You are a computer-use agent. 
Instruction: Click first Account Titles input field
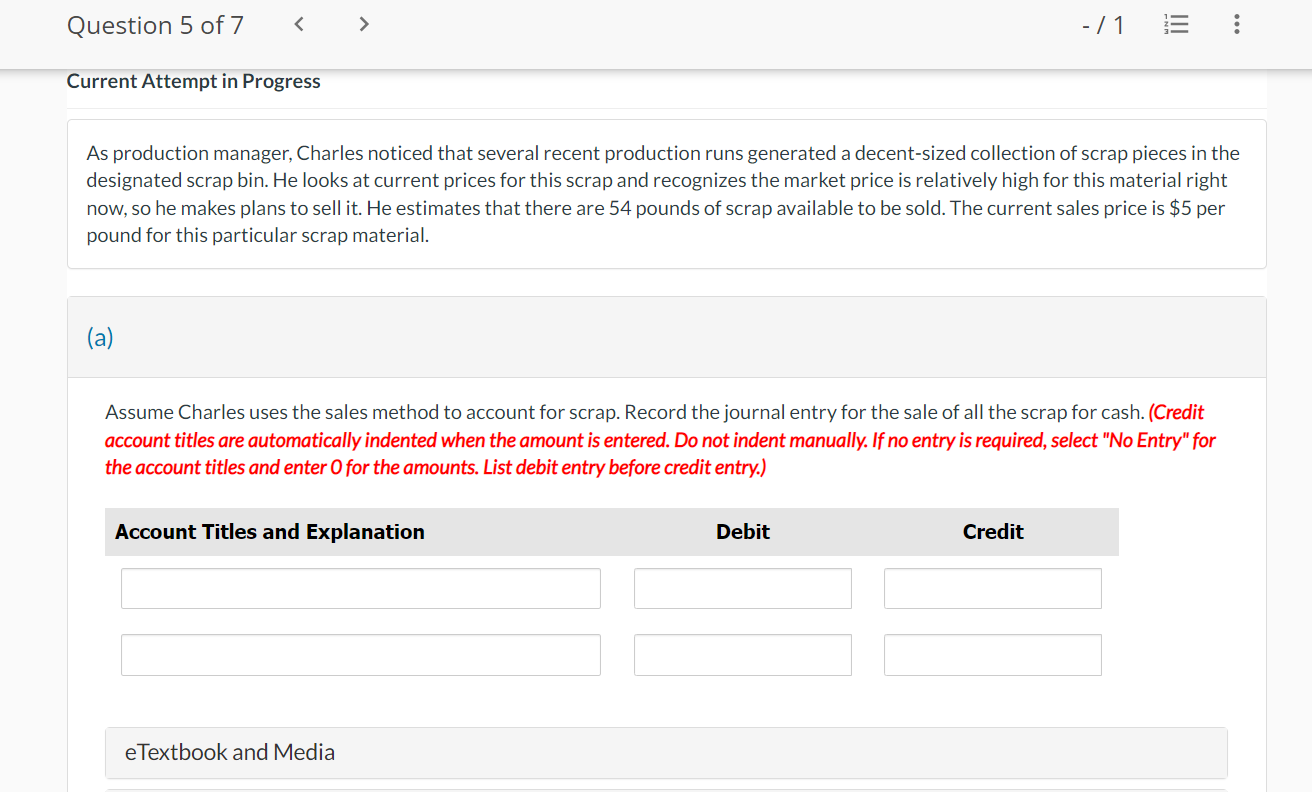(x=361, y=588)
